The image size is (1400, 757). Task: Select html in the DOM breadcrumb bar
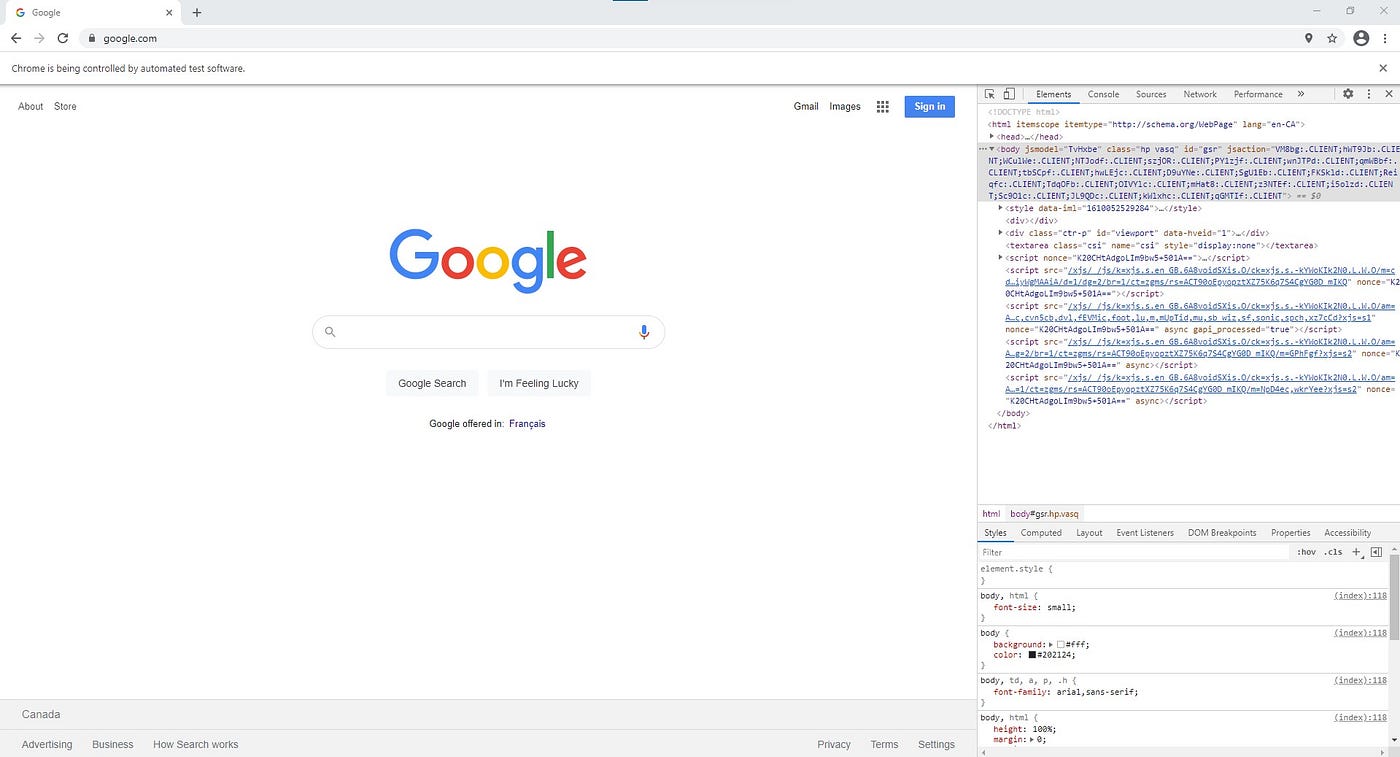pyautogui.click(x=991, y=513)
